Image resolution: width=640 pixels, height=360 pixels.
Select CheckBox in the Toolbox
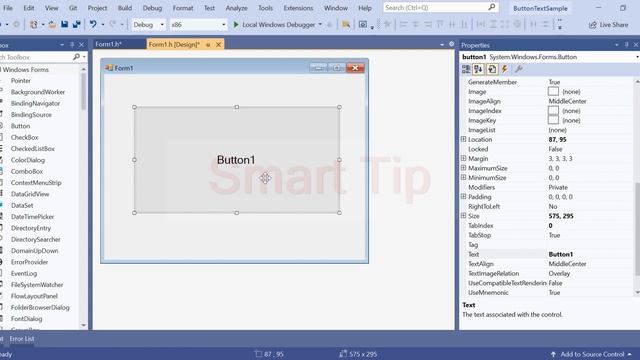tap(24, 138)
